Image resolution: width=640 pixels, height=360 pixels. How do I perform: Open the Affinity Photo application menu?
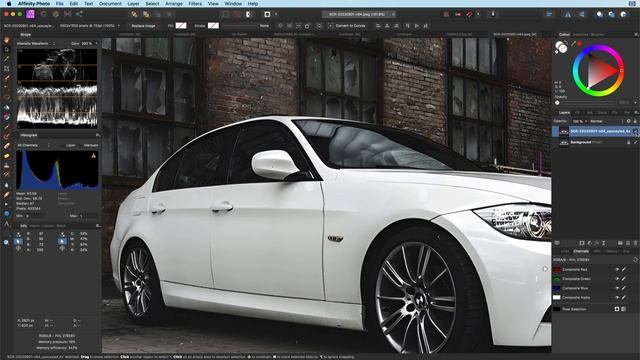point(34,4)
